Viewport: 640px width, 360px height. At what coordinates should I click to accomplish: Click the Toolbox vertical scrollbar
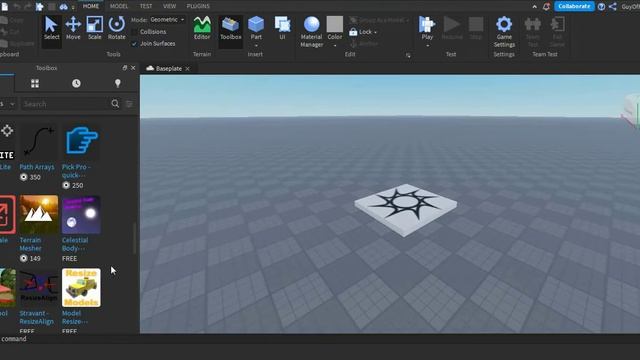[x=134, y=238]
